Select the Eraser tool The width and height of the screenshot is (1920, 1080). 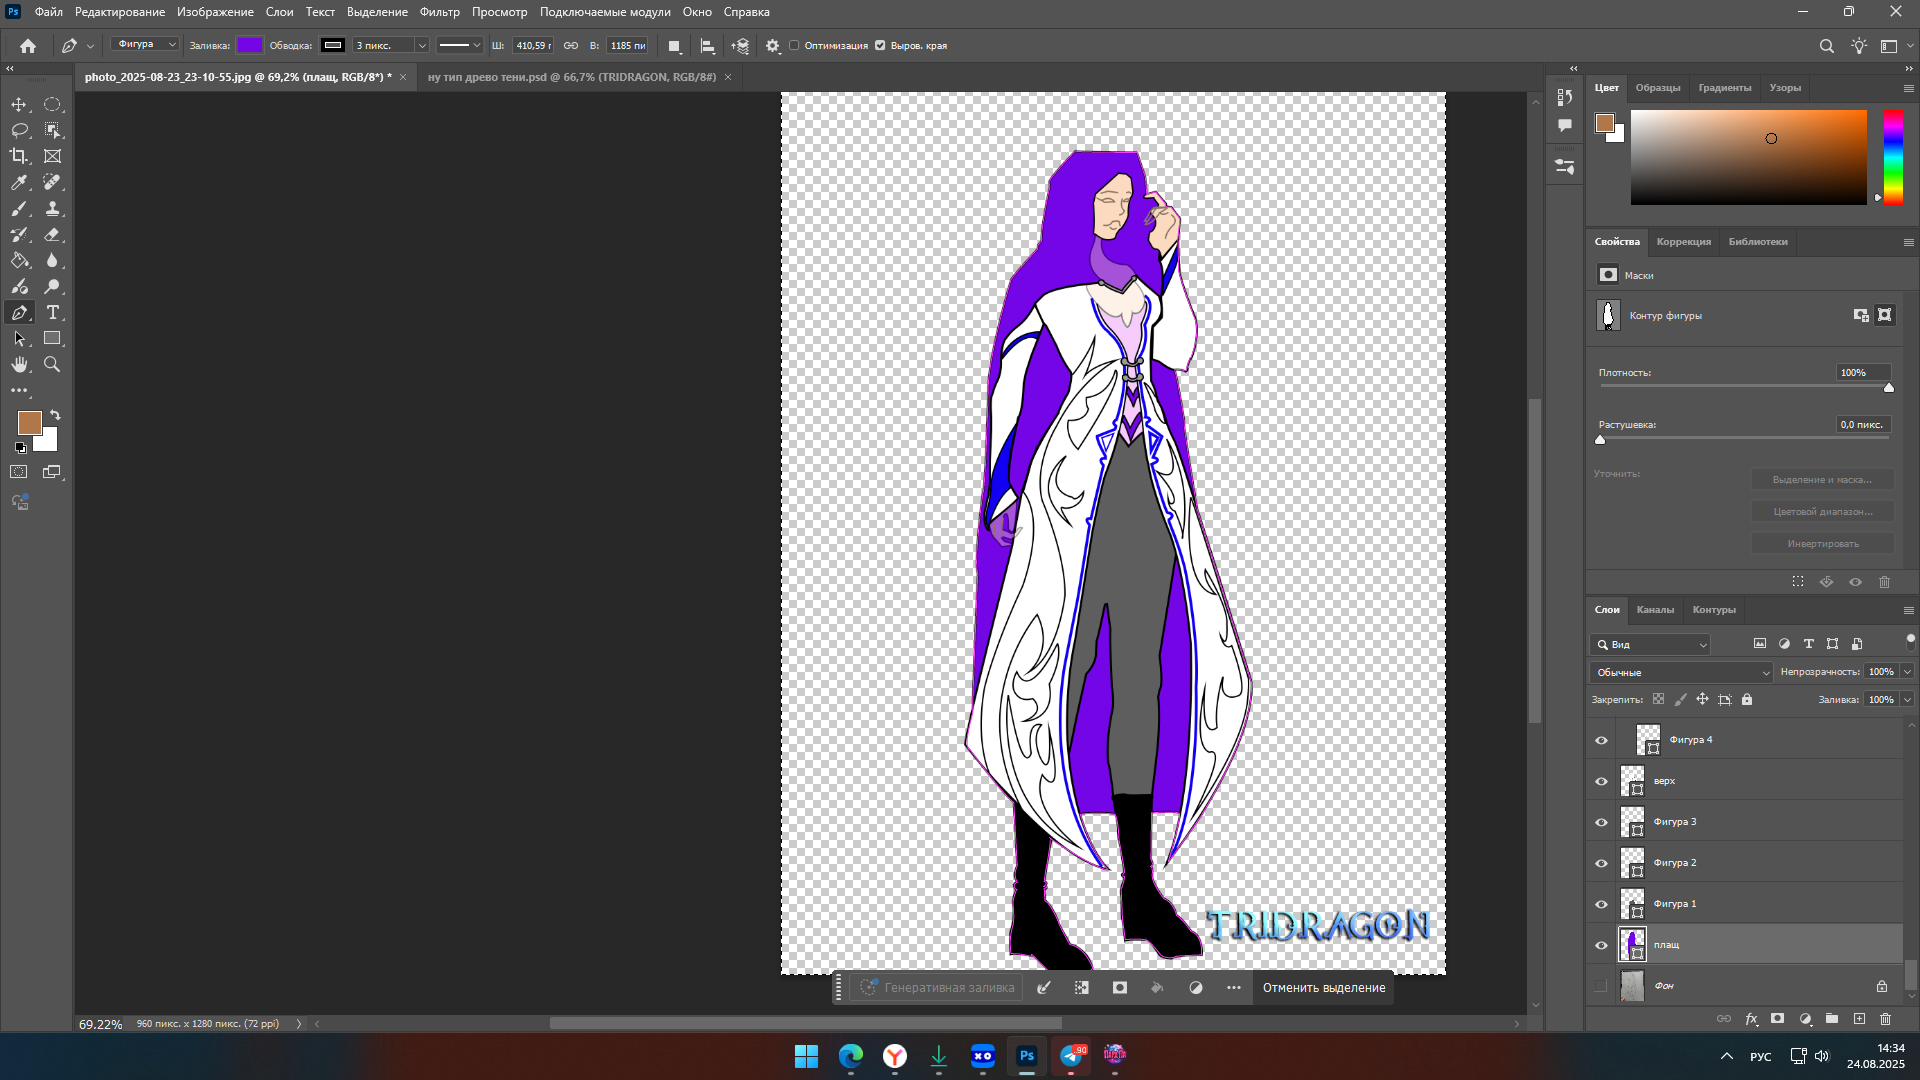pos(52,234)
